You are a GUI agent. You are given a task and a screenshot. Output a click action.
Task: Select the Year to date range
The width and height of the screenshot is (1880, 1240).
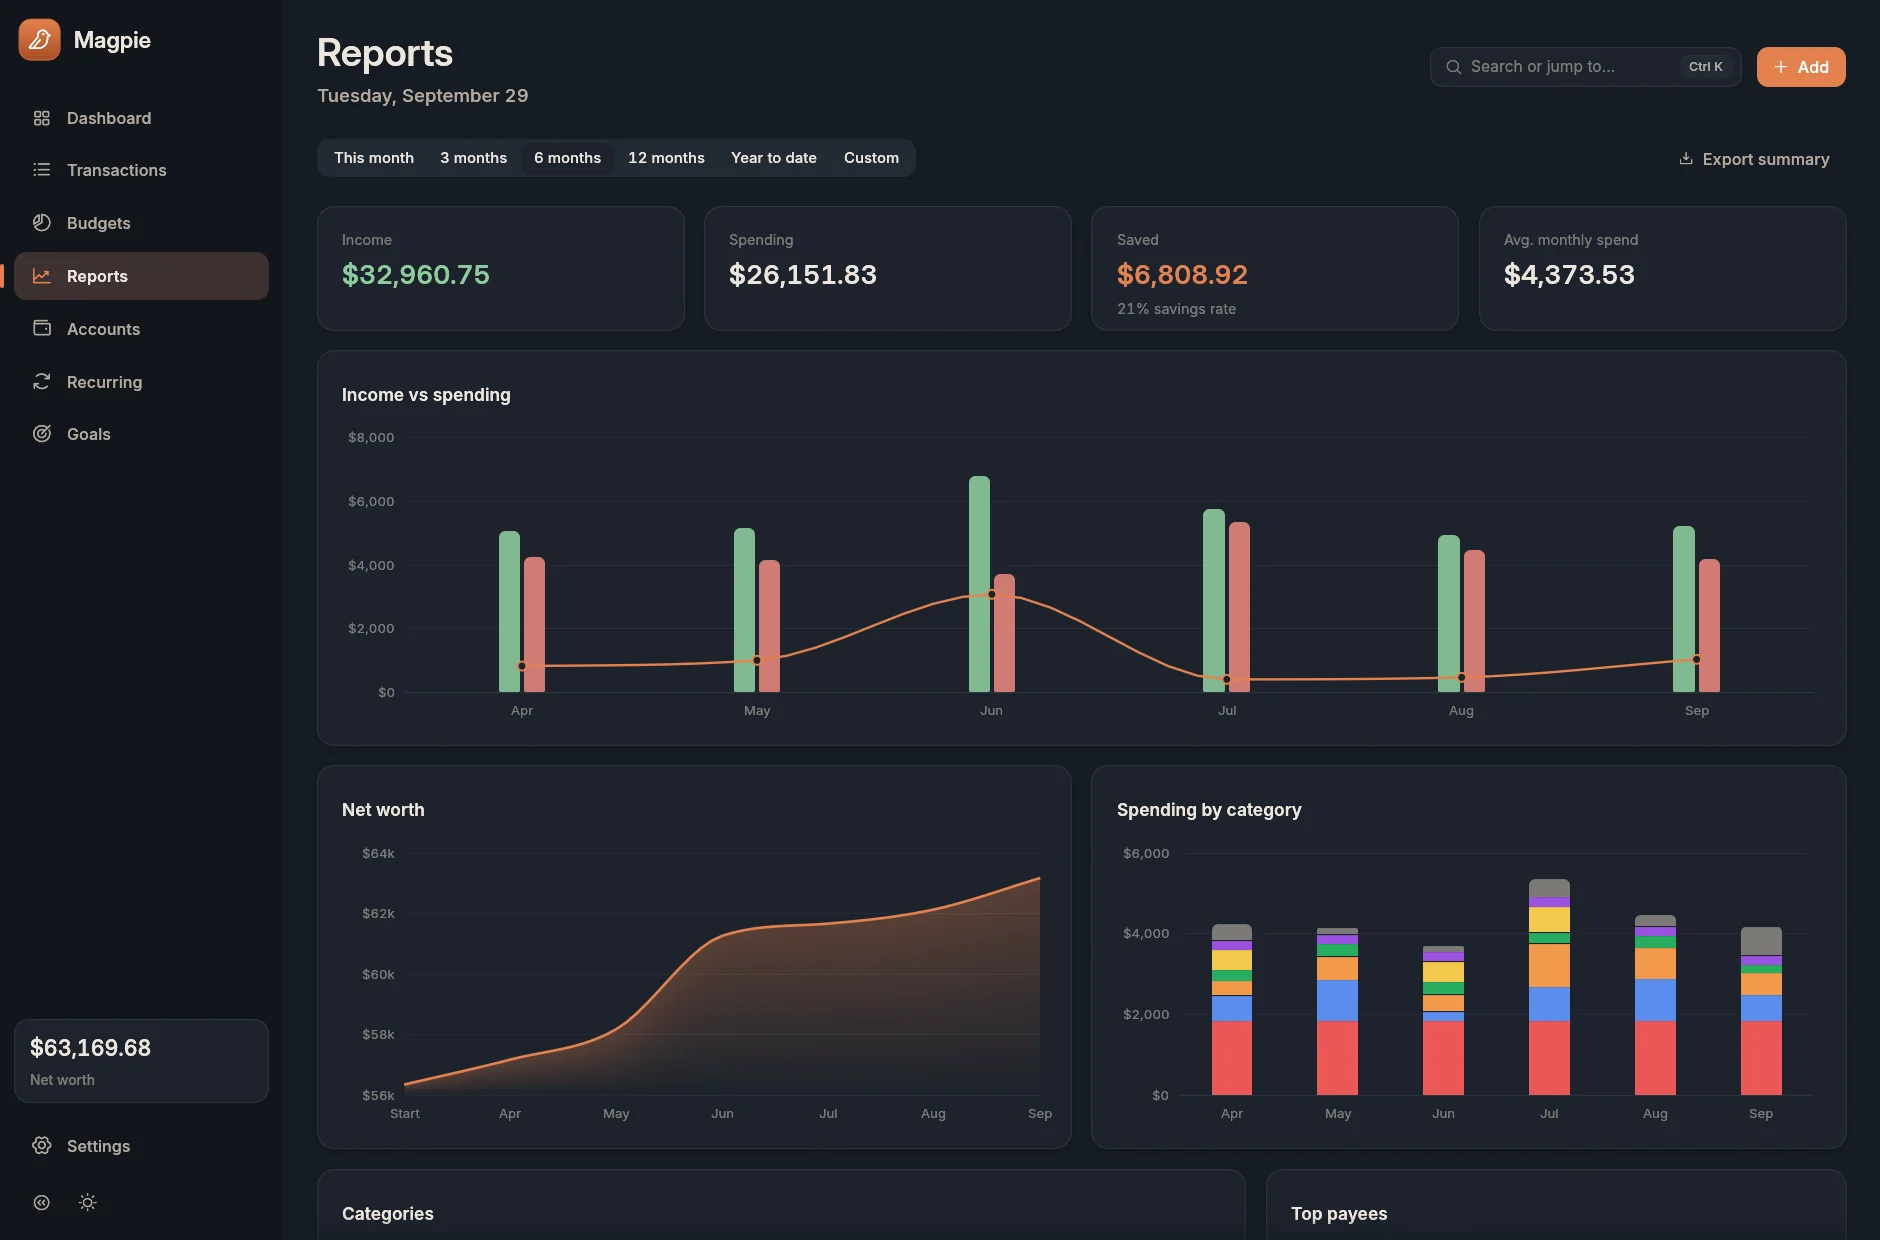[774, 158]
